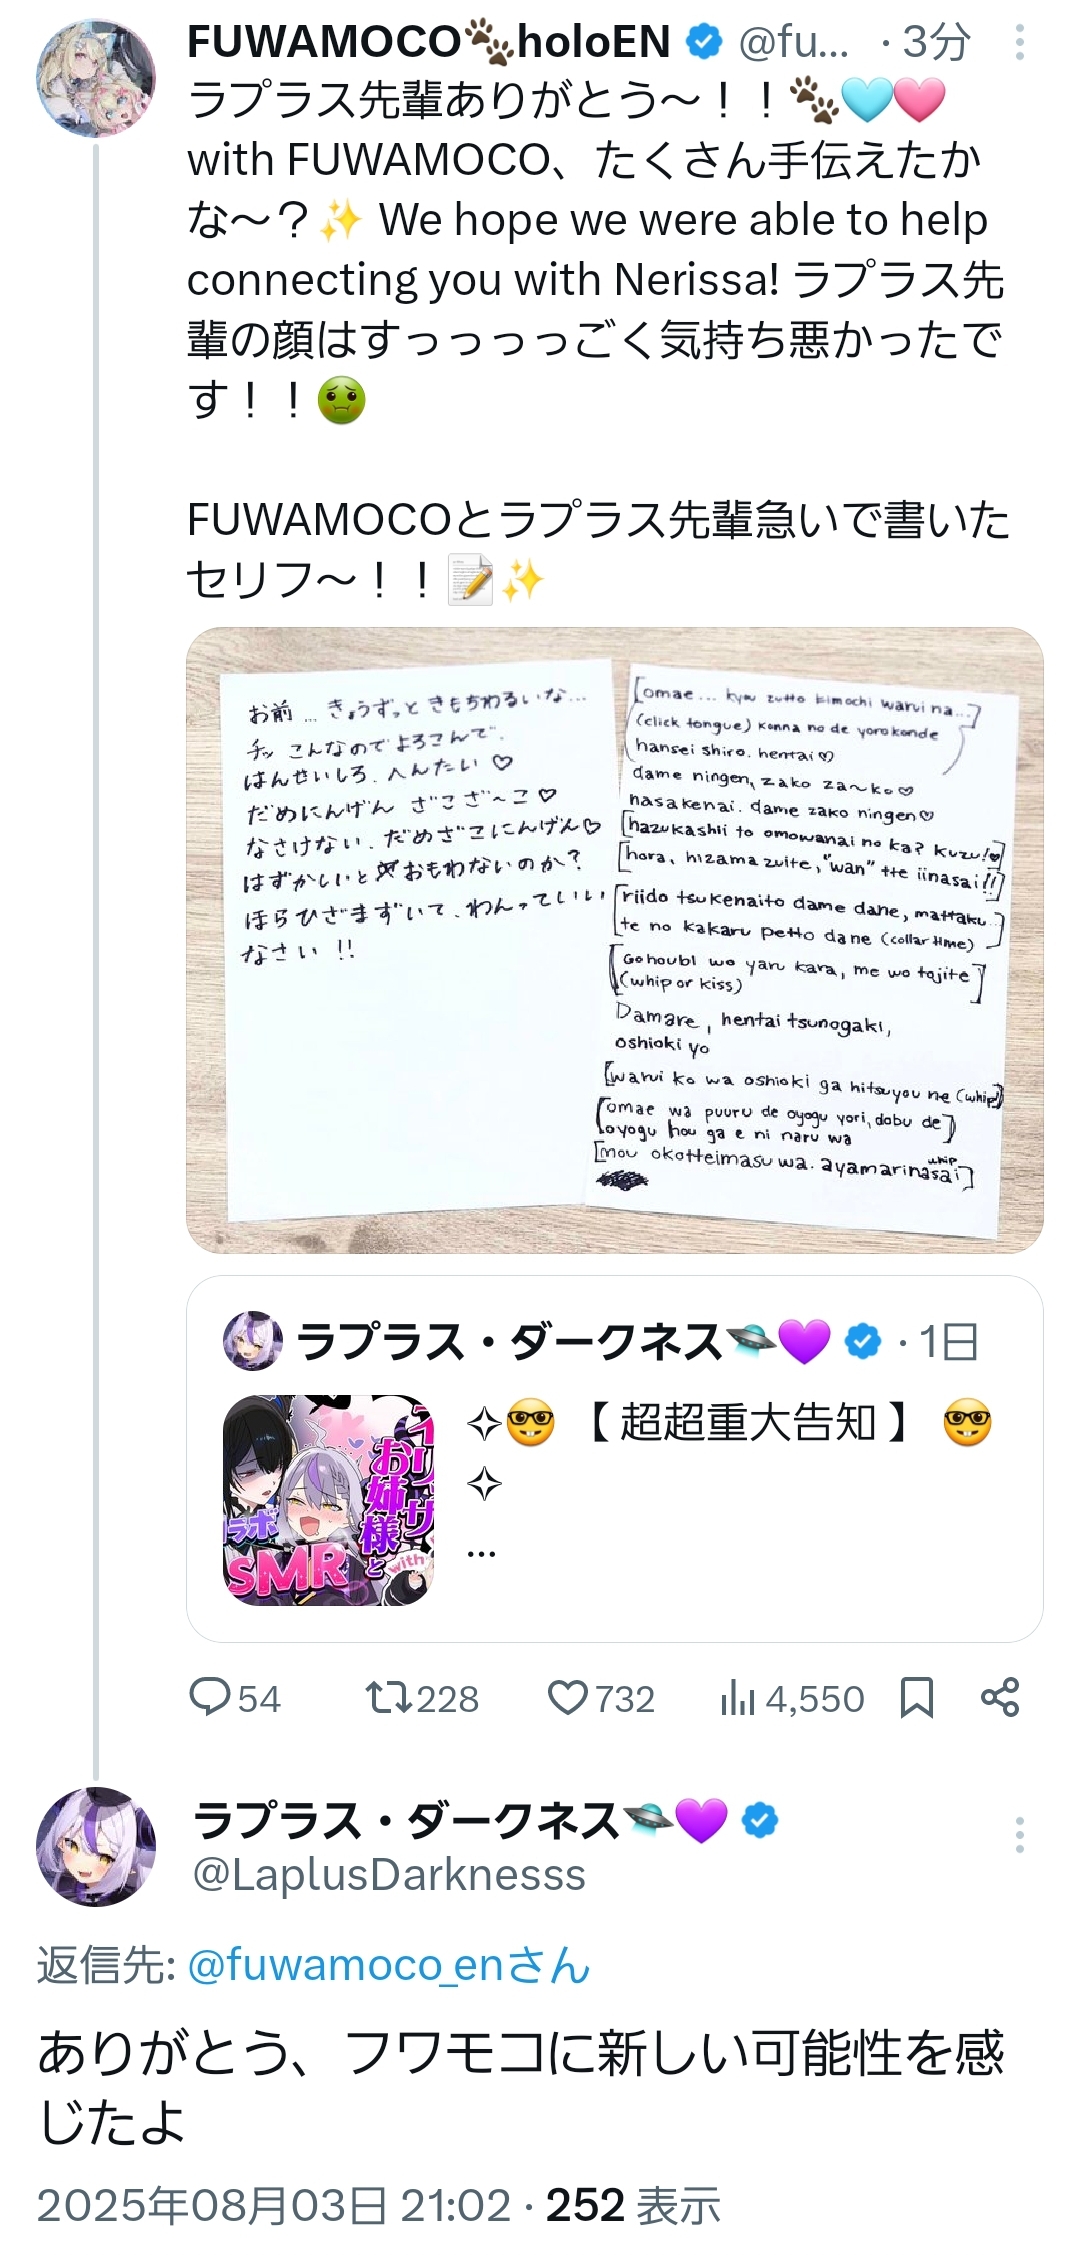
Task: Open the three-dot menu on FUWAMOCO's tweet
Action: coord(1019,42)
